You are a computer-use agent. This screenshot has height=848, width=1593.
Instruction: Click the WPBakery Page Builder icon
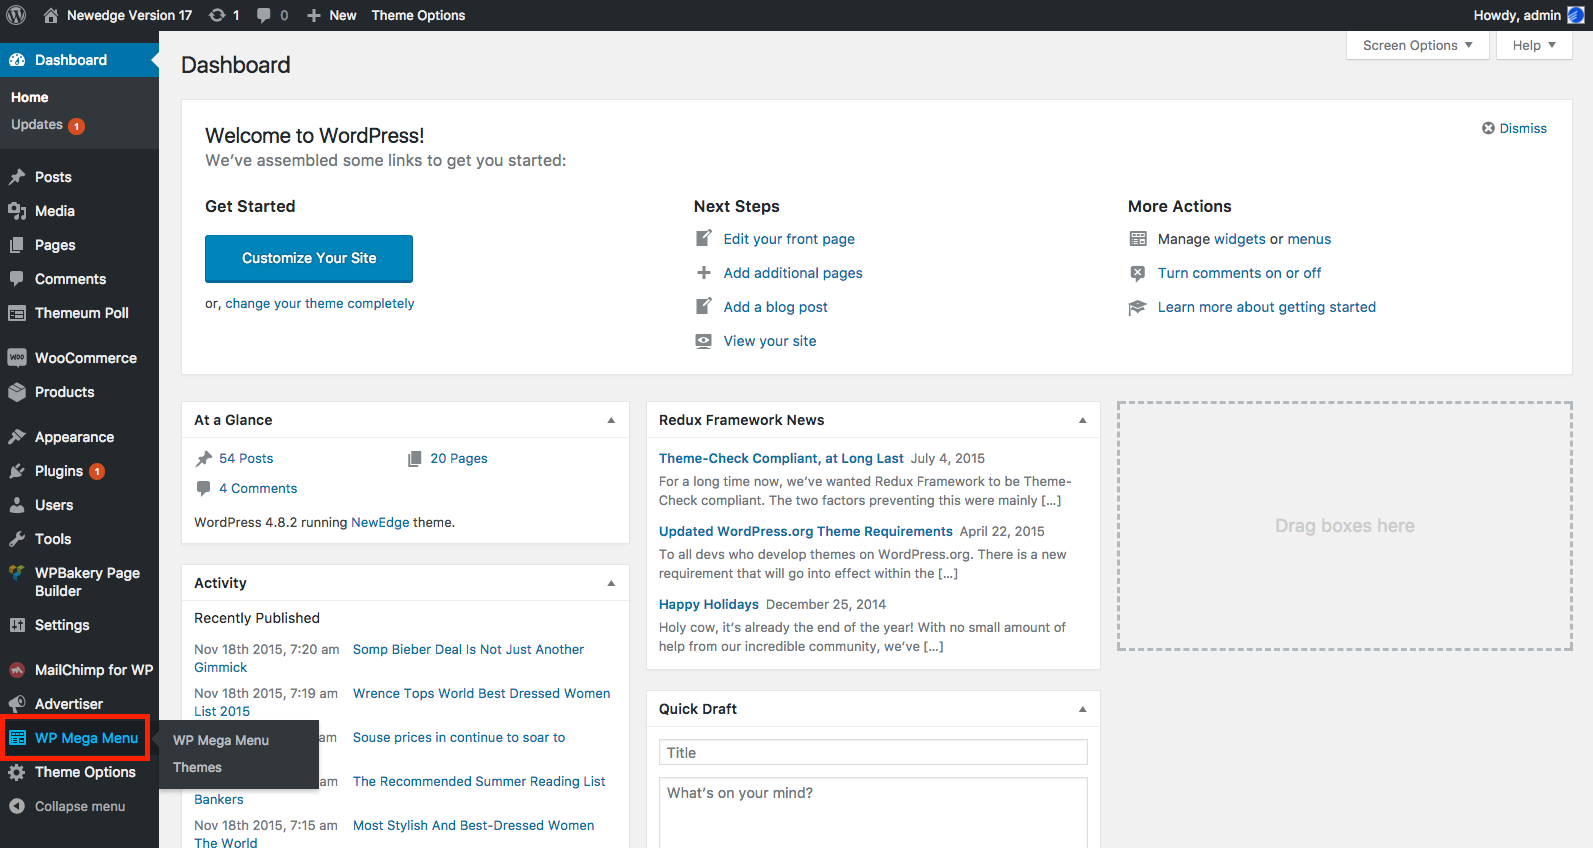(x=17, y=573)
